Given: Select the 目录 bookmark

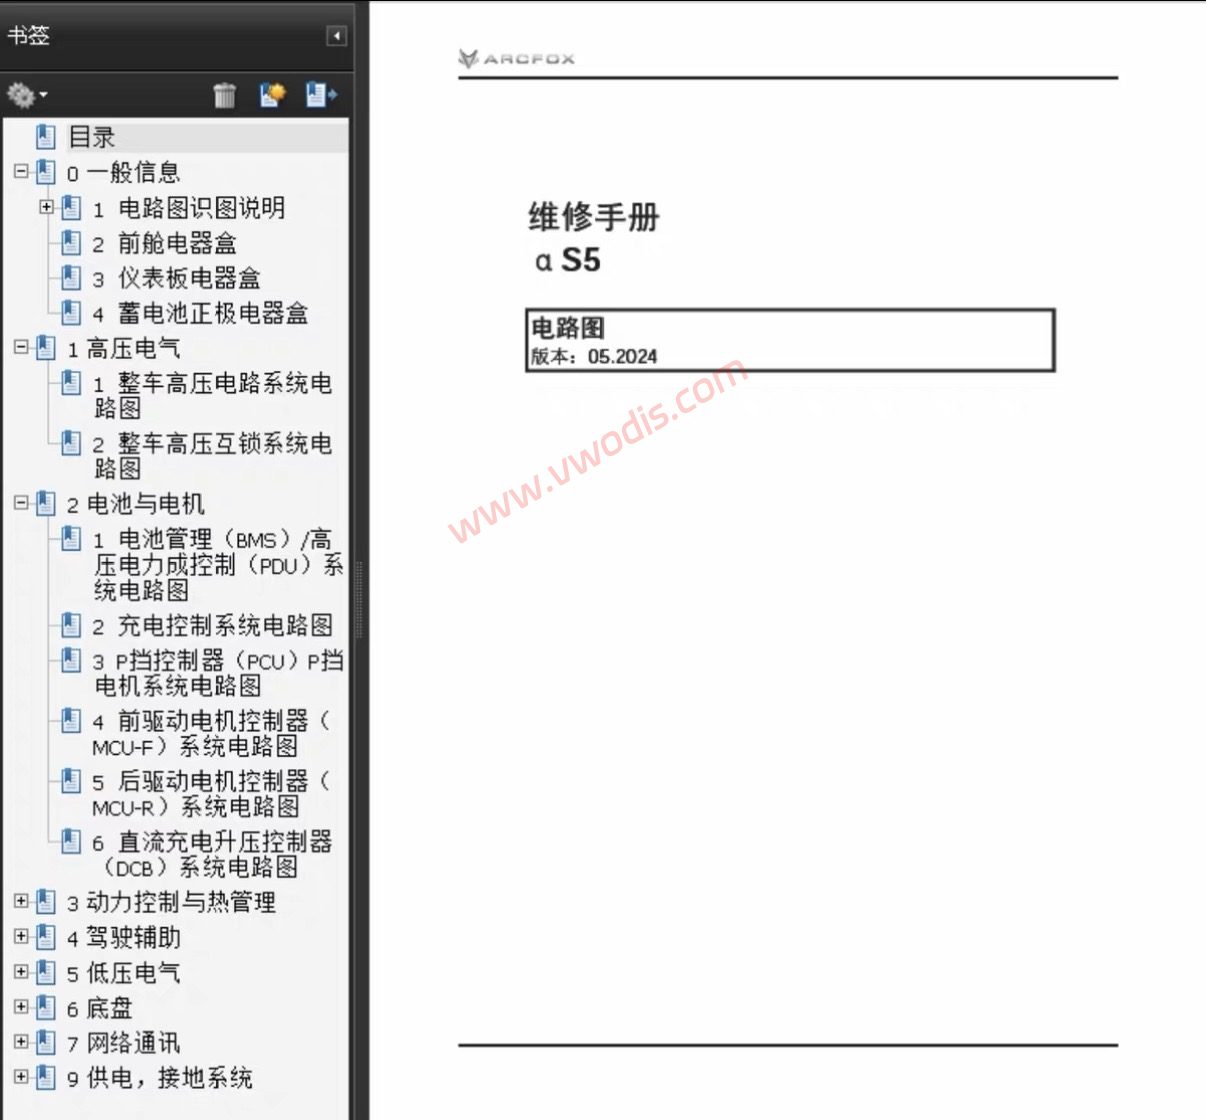Looking at the screenshot, I should coord(91,137).
